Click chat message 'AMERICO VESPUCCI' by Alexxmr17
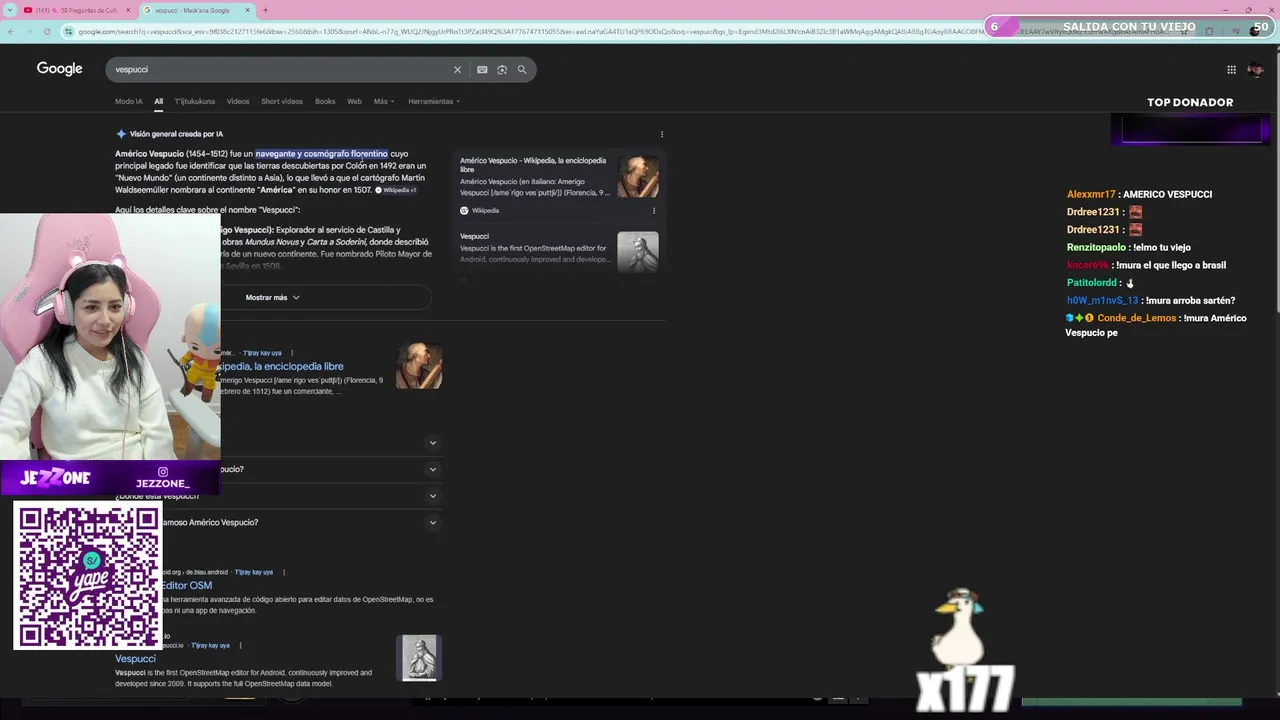1280x720 pixels. coord(1168,194)
